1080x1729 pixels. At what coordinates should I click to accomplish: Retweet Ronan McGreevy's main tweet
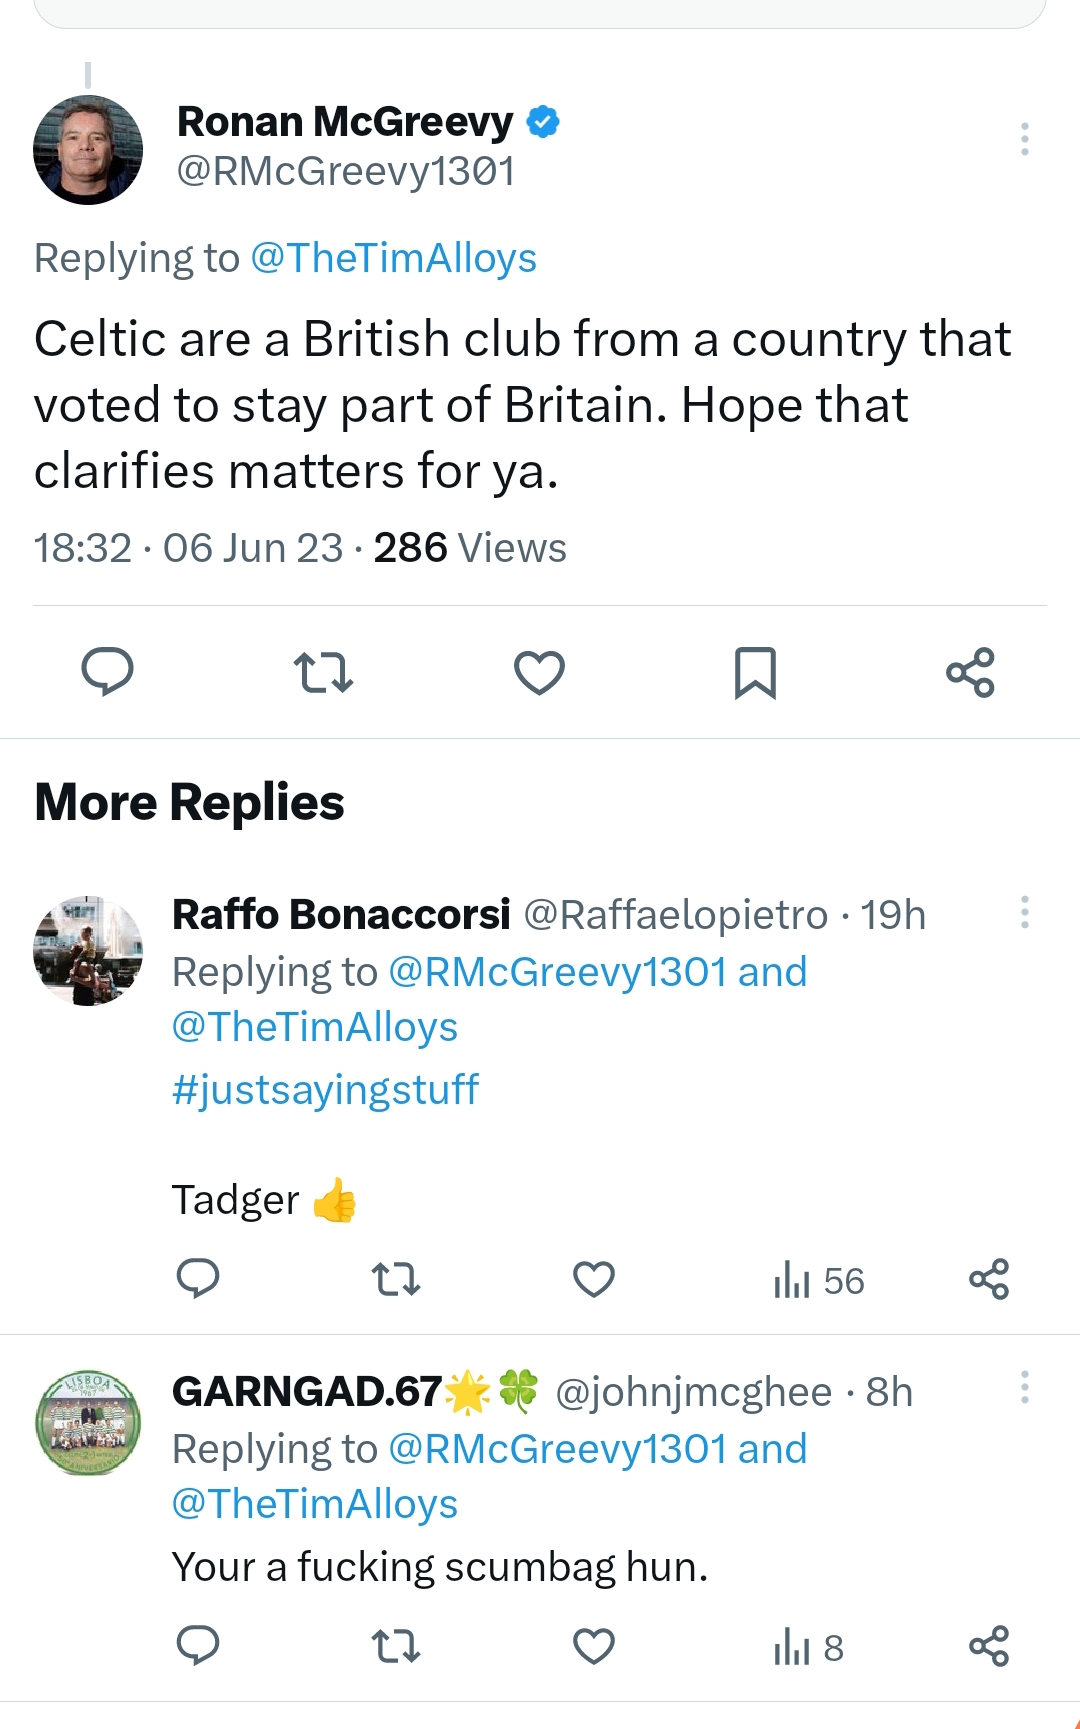pyautogui.click(x=323, y=672)
